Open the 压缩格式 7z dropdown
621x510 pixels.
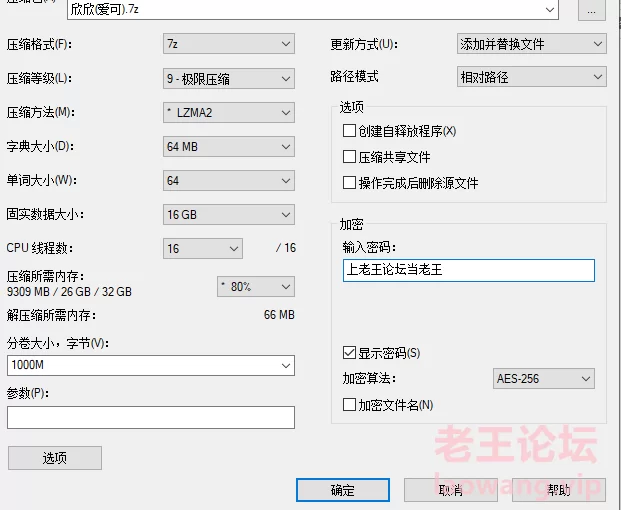click(229, 44)
